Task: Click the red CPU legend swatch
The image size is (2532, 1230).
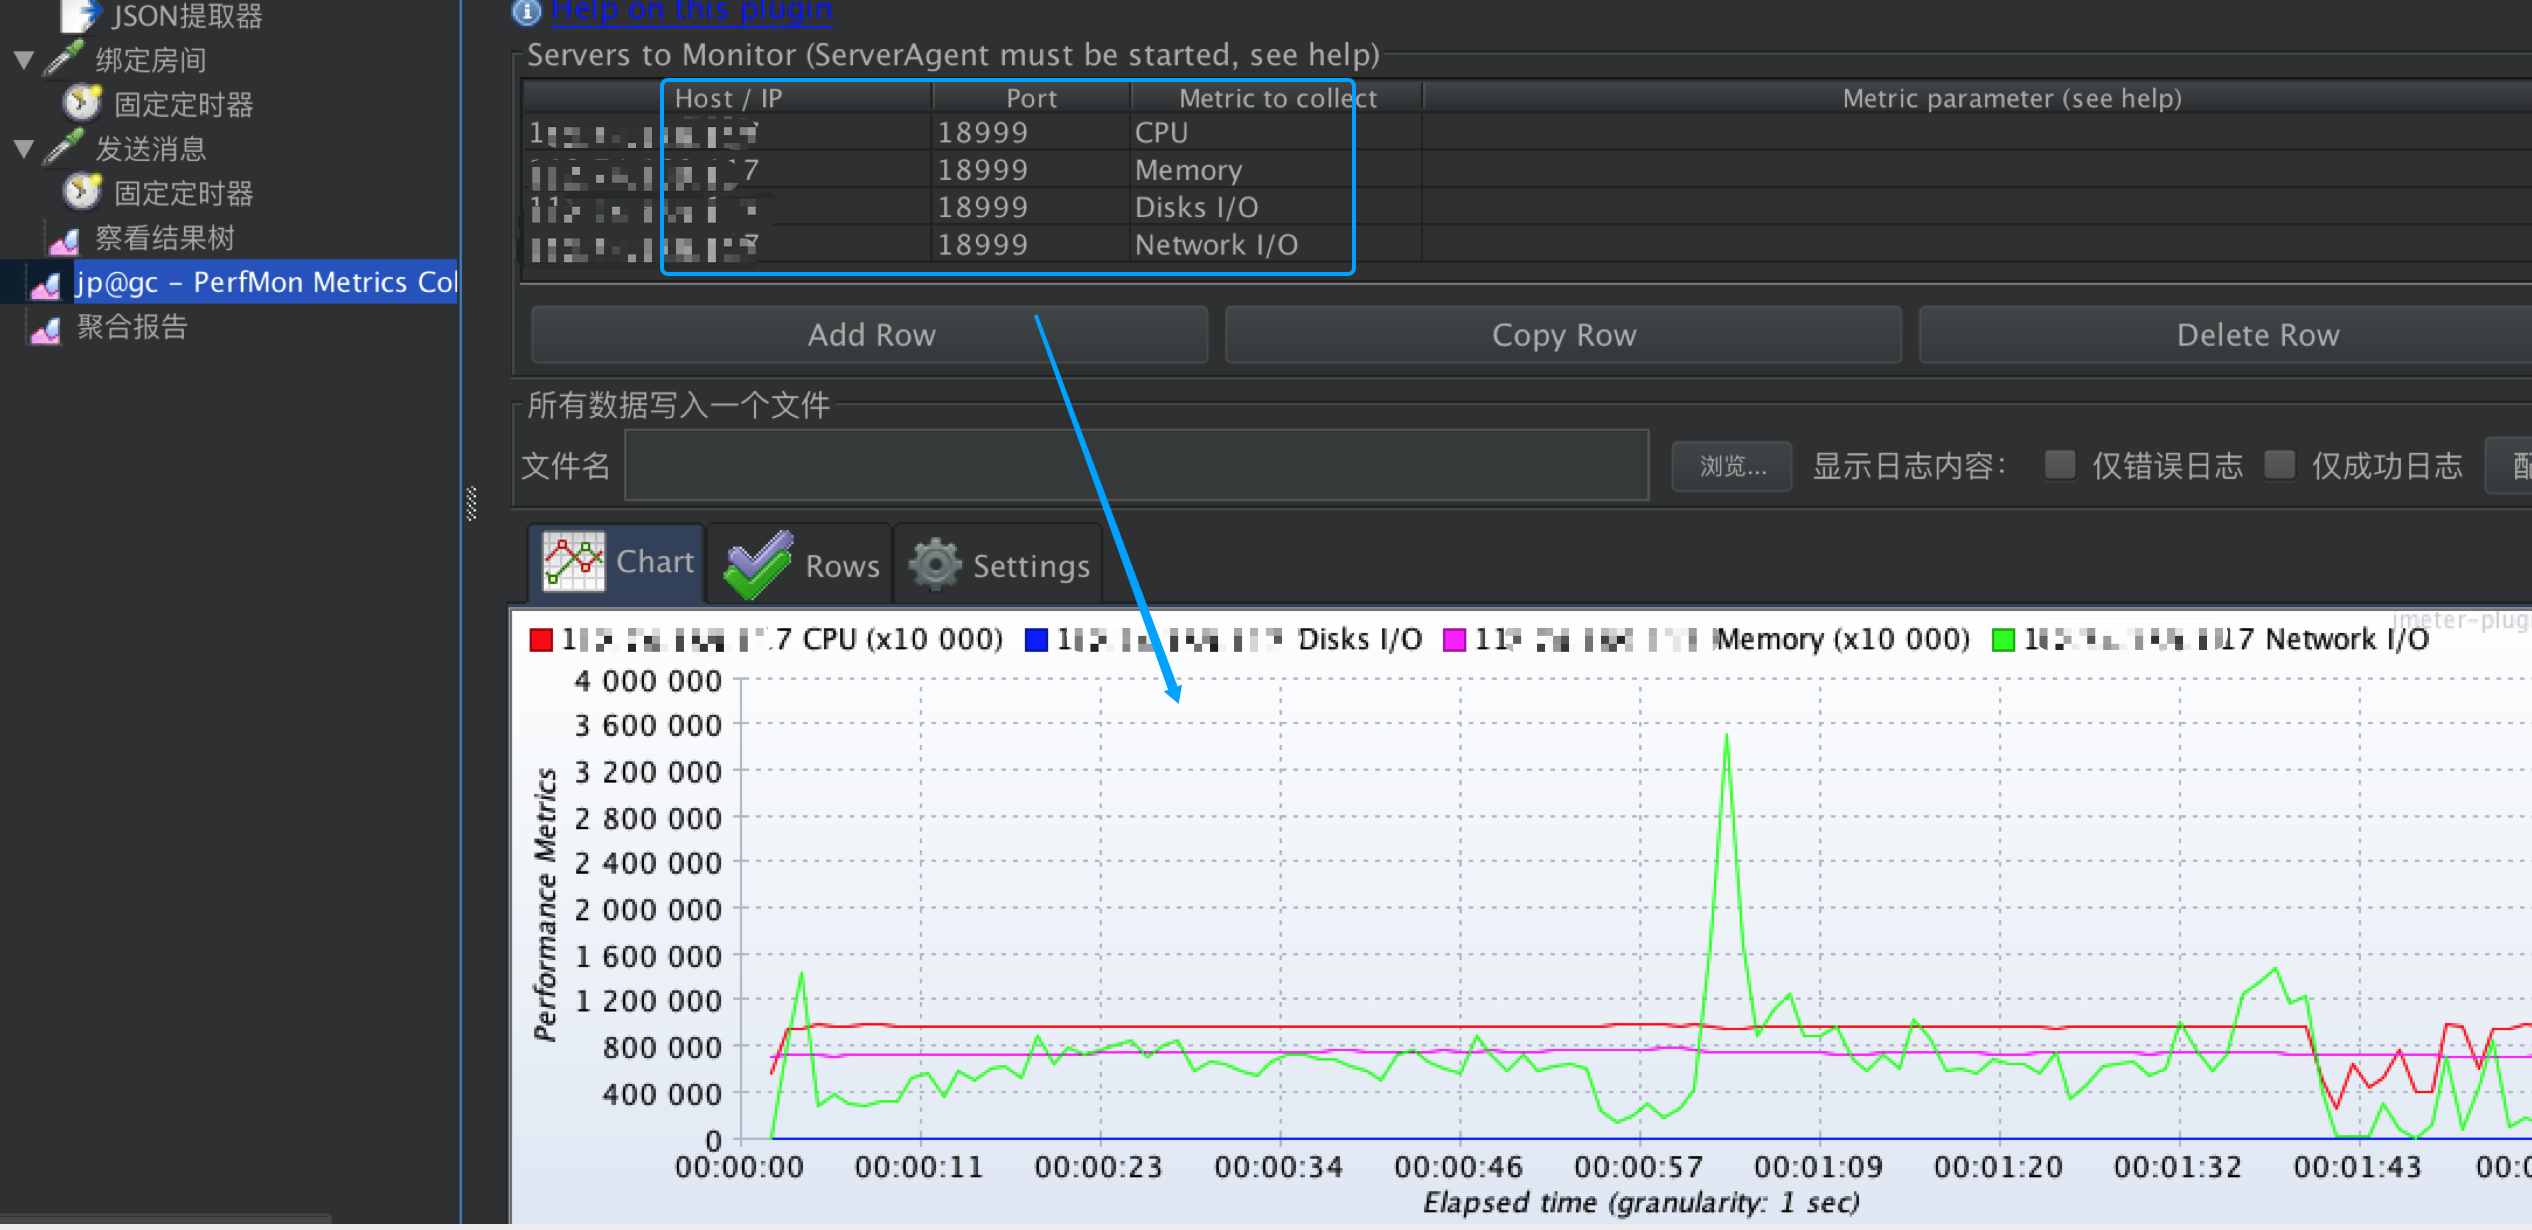Action: pyautogui.click(x=540, y=638)
